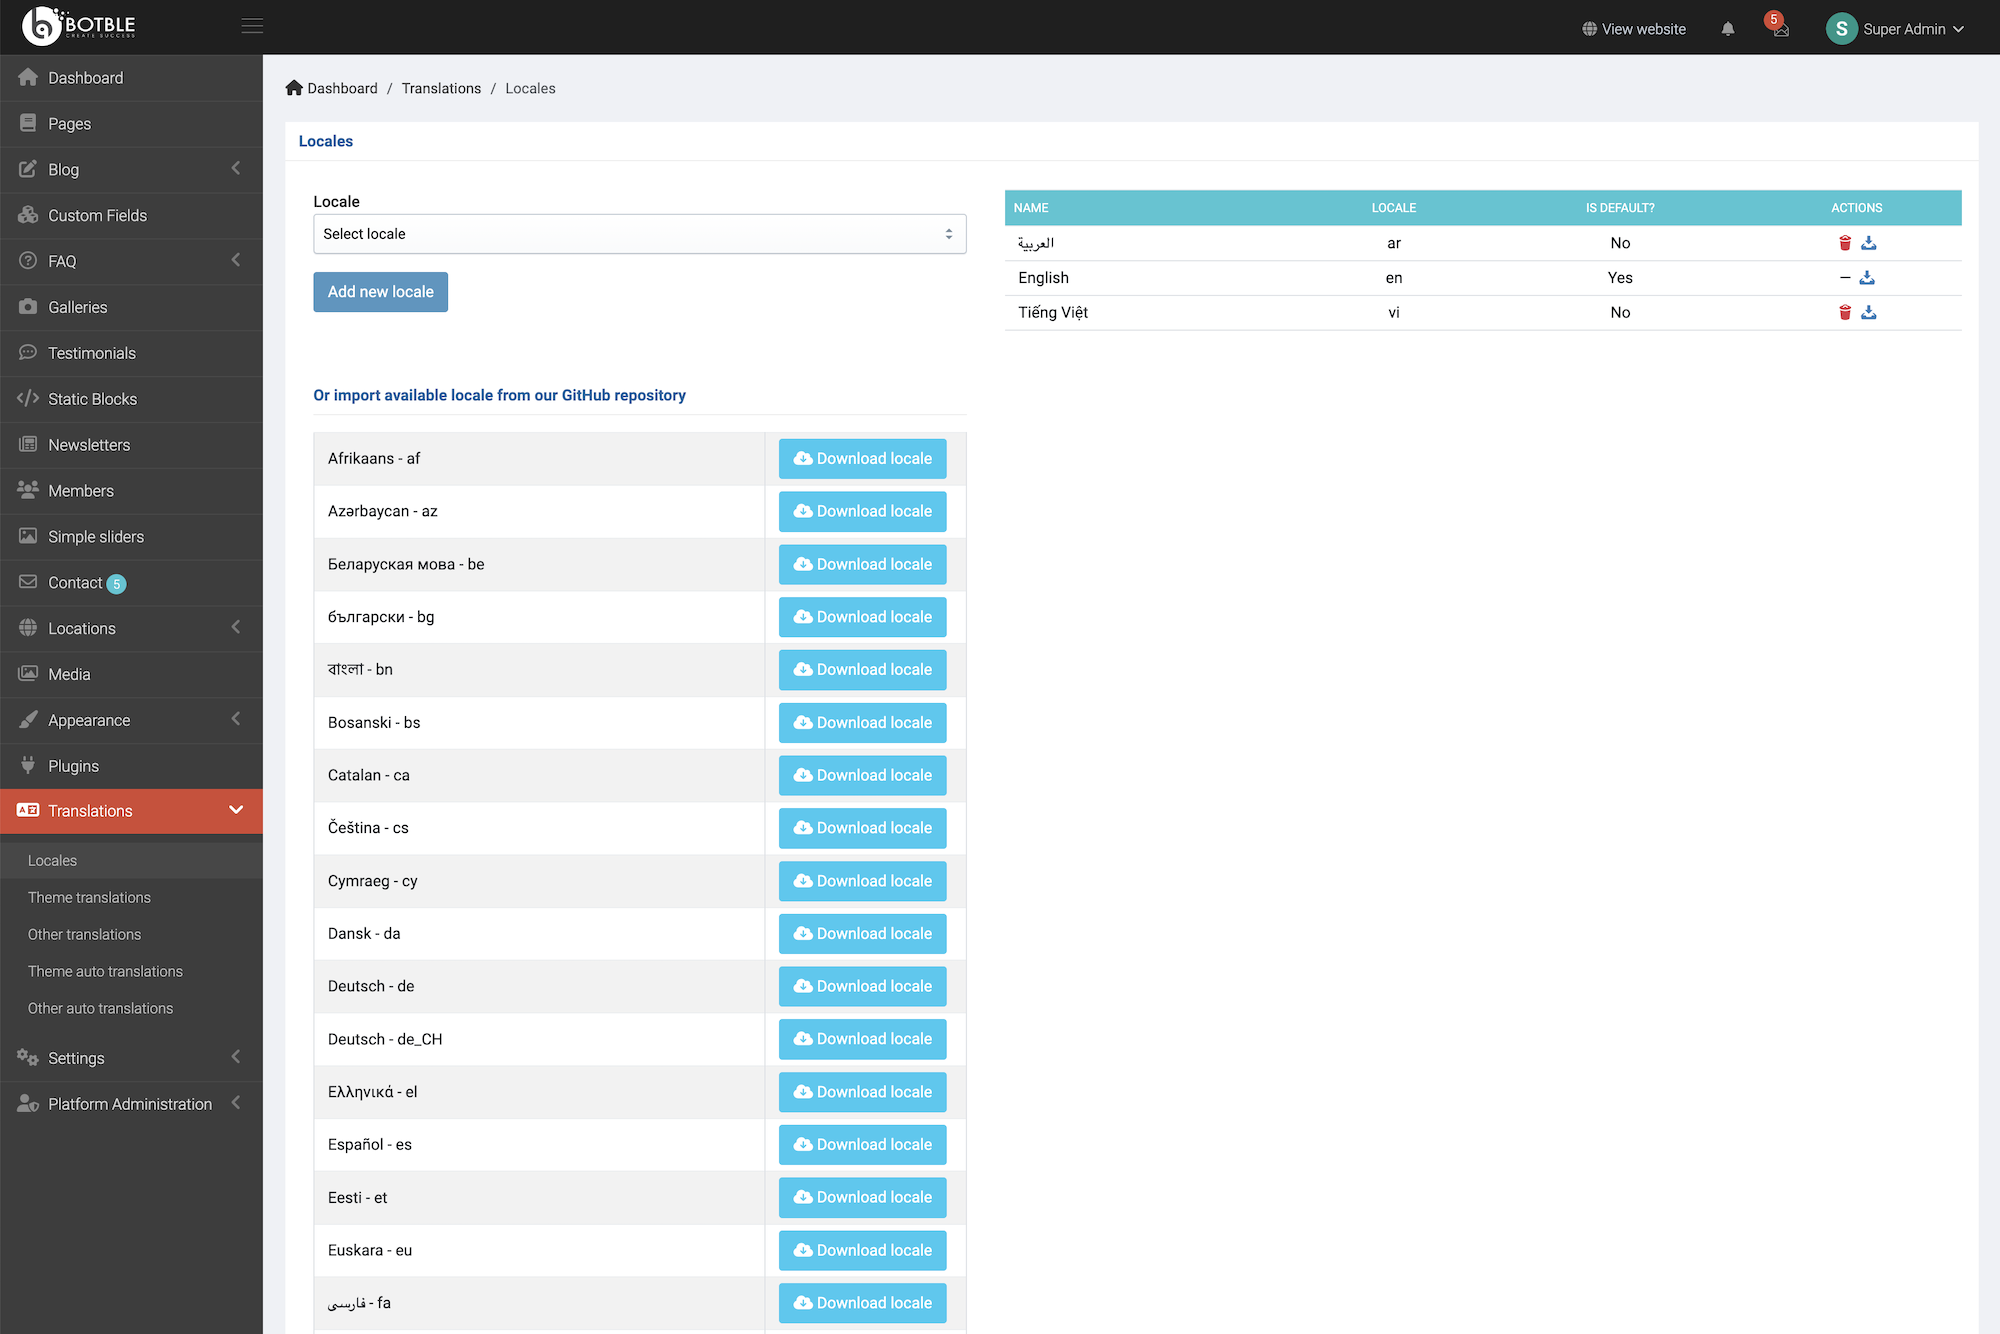This screenshot has height=1334, width=2000.
Task: Open the messages envelope with badge
Action: tap(1780, 29)
